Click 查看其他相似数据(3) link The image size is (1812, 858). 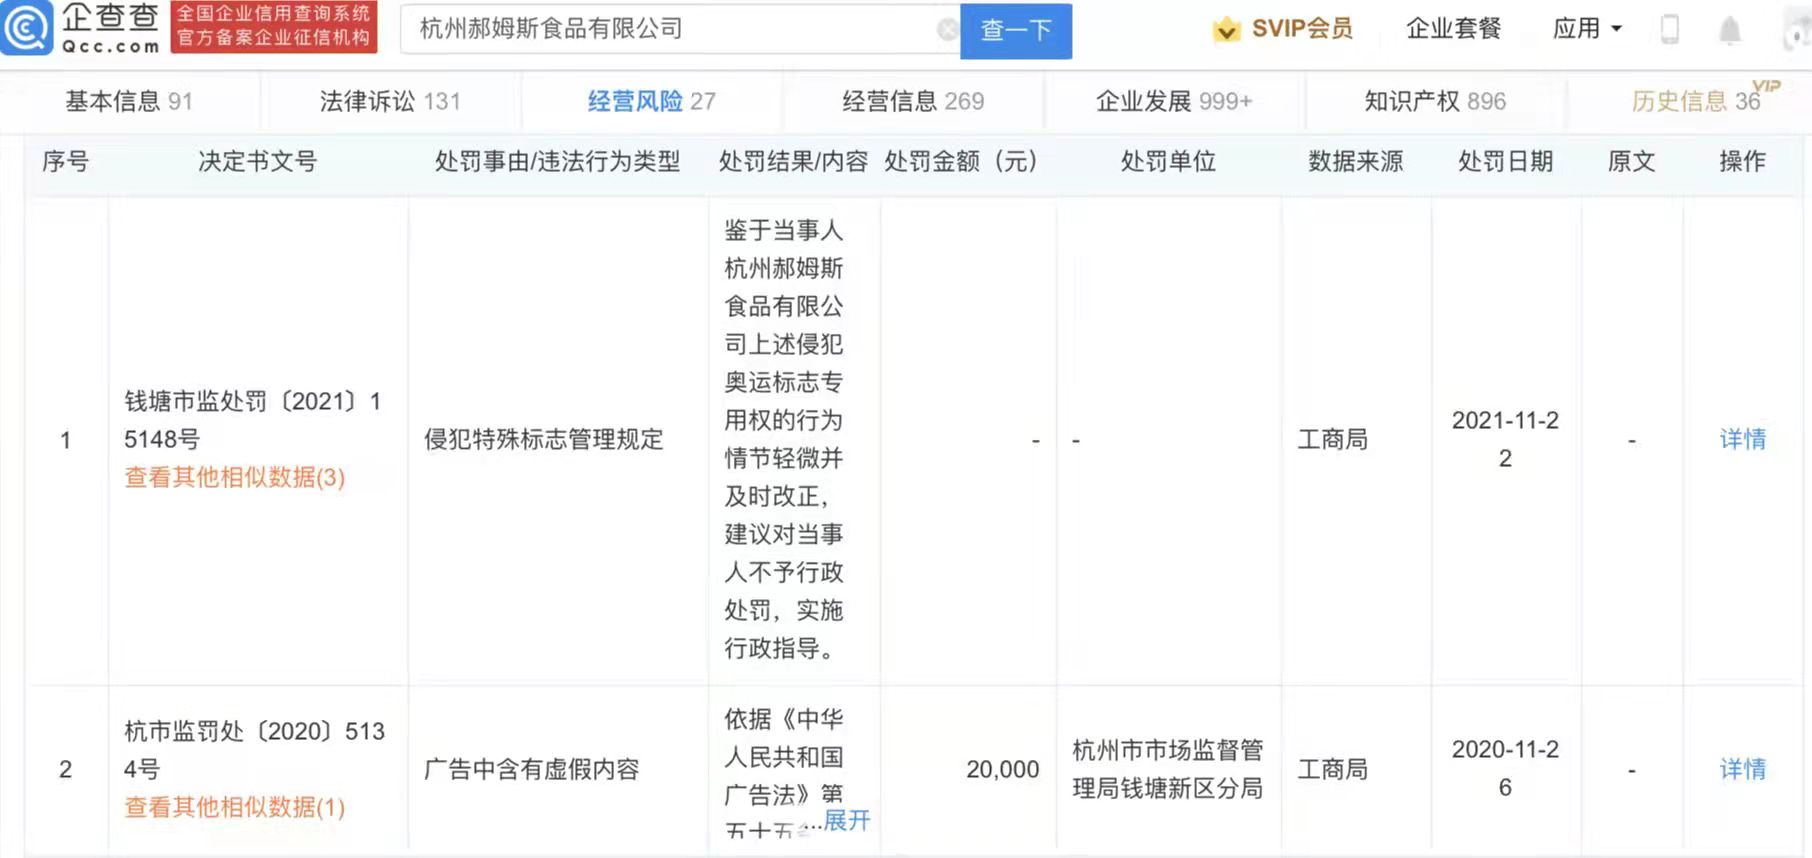pyautogui.click(x=235, y=477)
